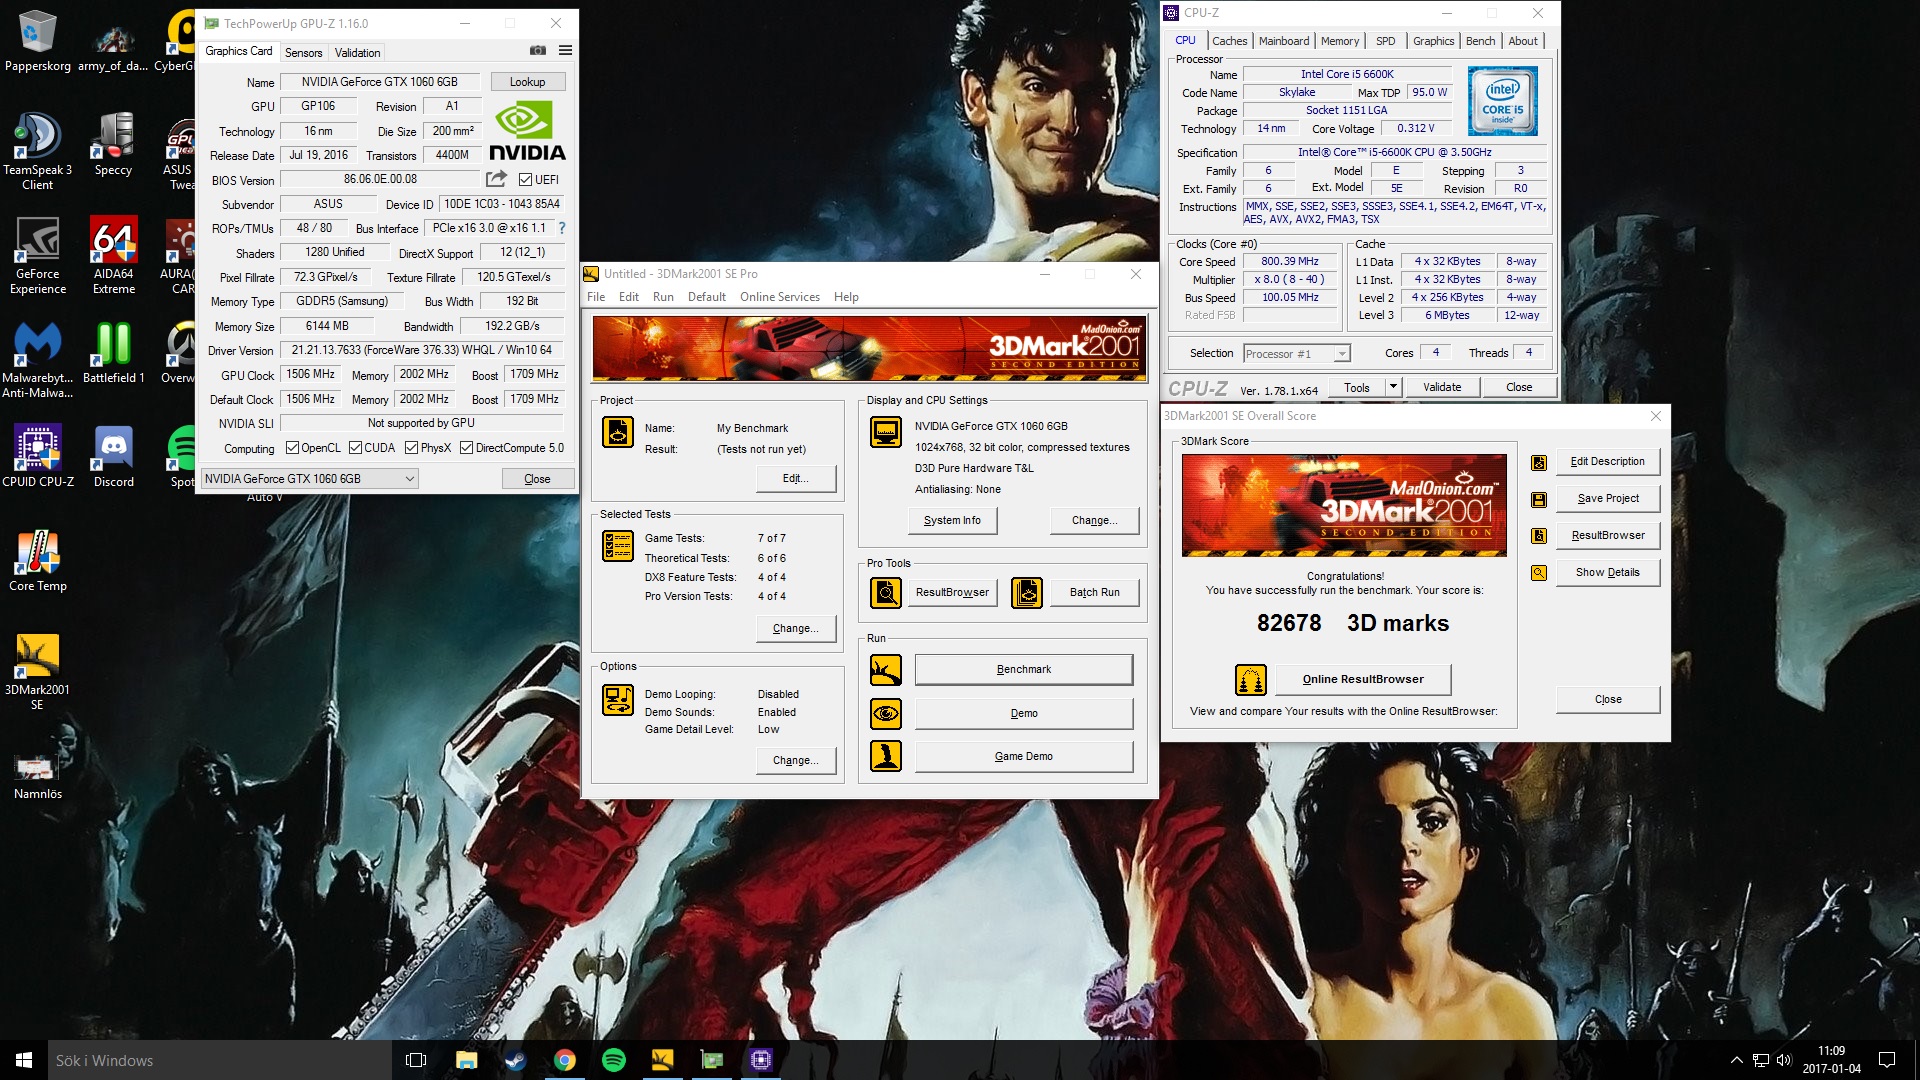
Task: Click the Benchmark button
Action: pyautogui.click(x=1024, y=669)
